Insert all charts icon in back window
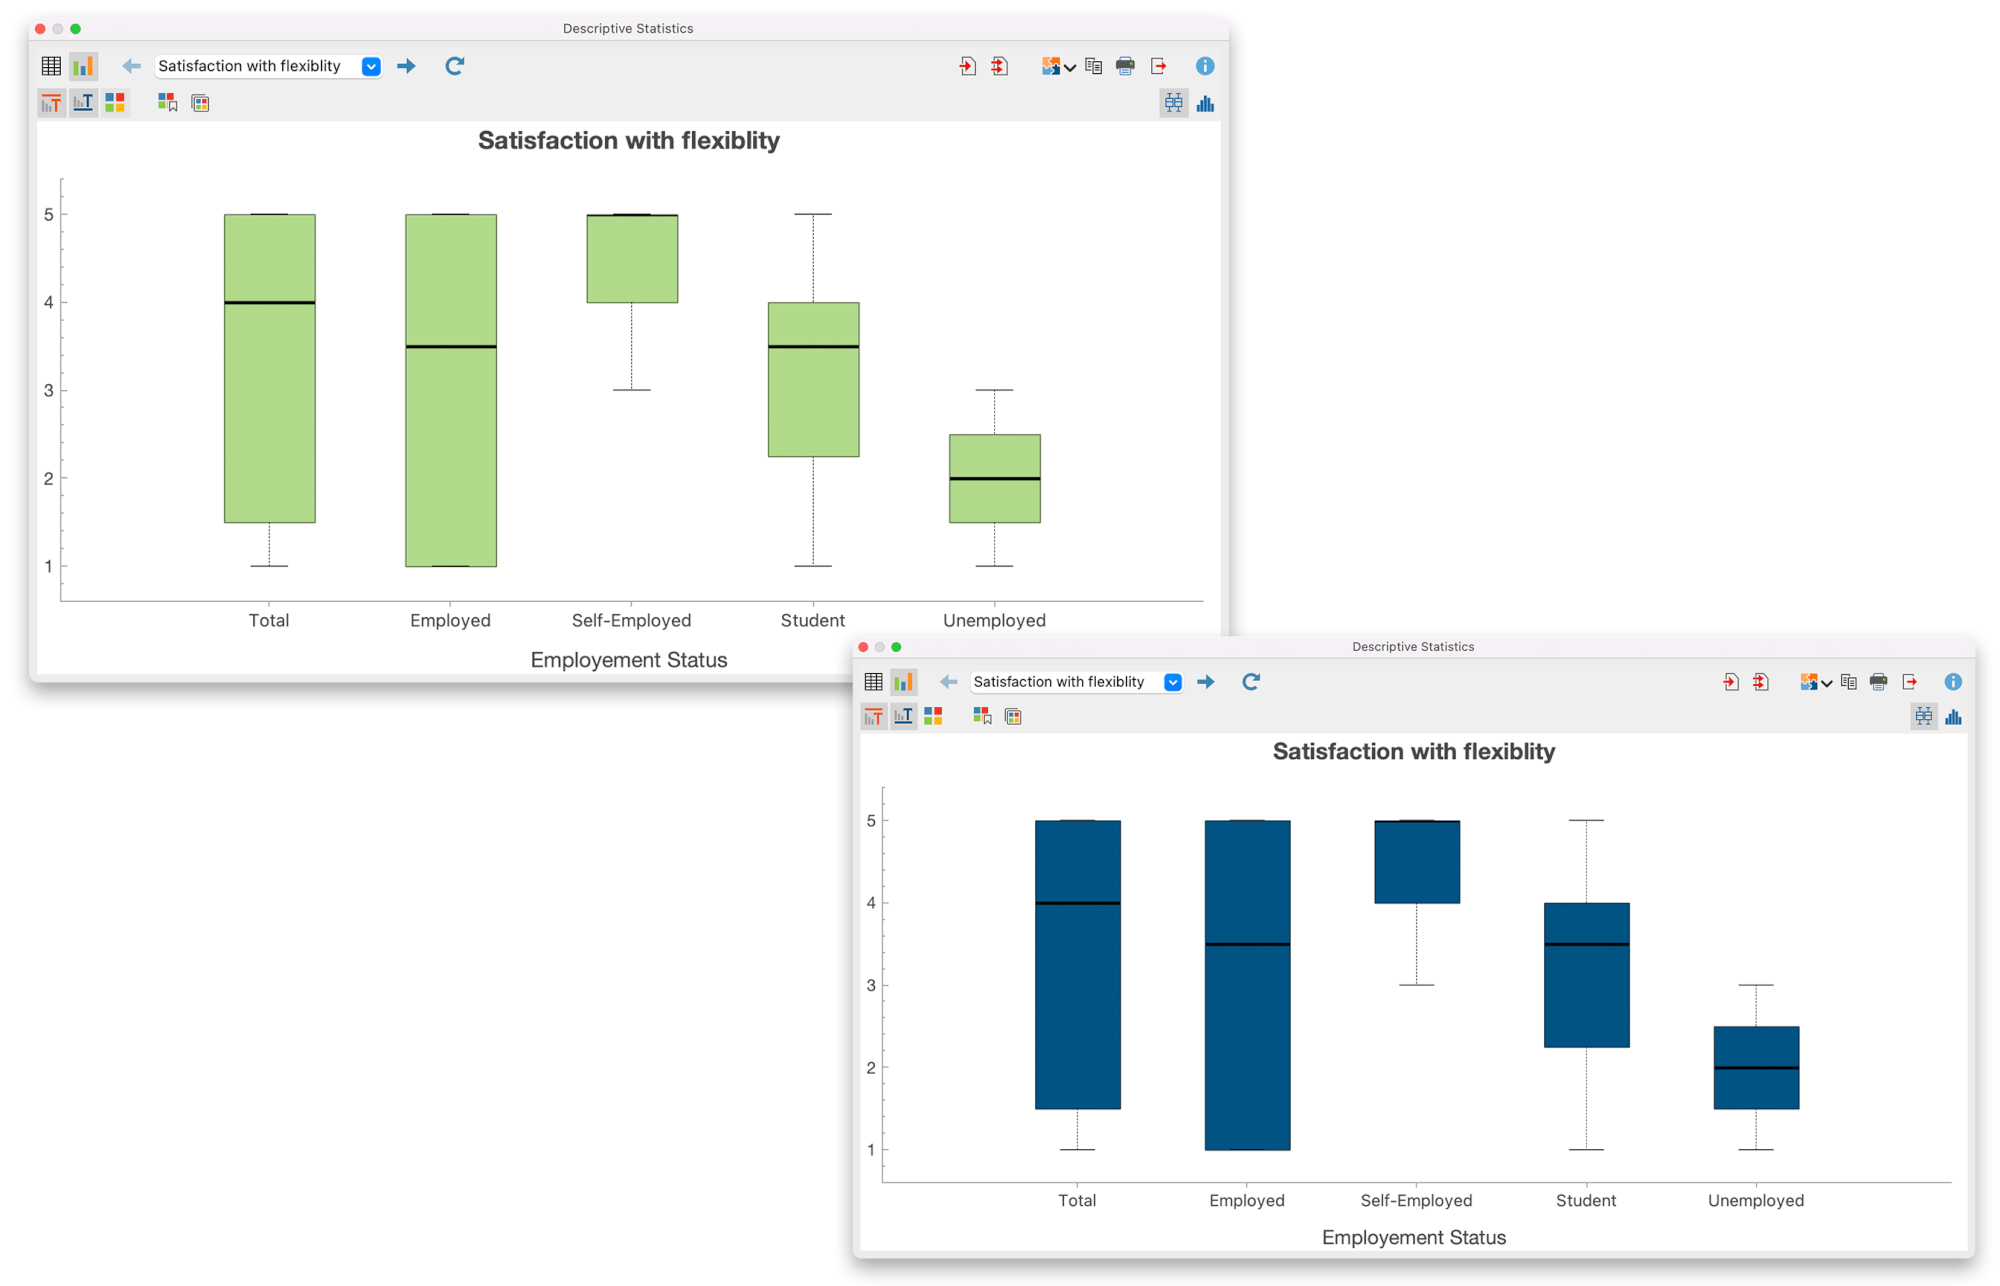The height and width of the screenshot is (1286, 2000). coord(999,66)
